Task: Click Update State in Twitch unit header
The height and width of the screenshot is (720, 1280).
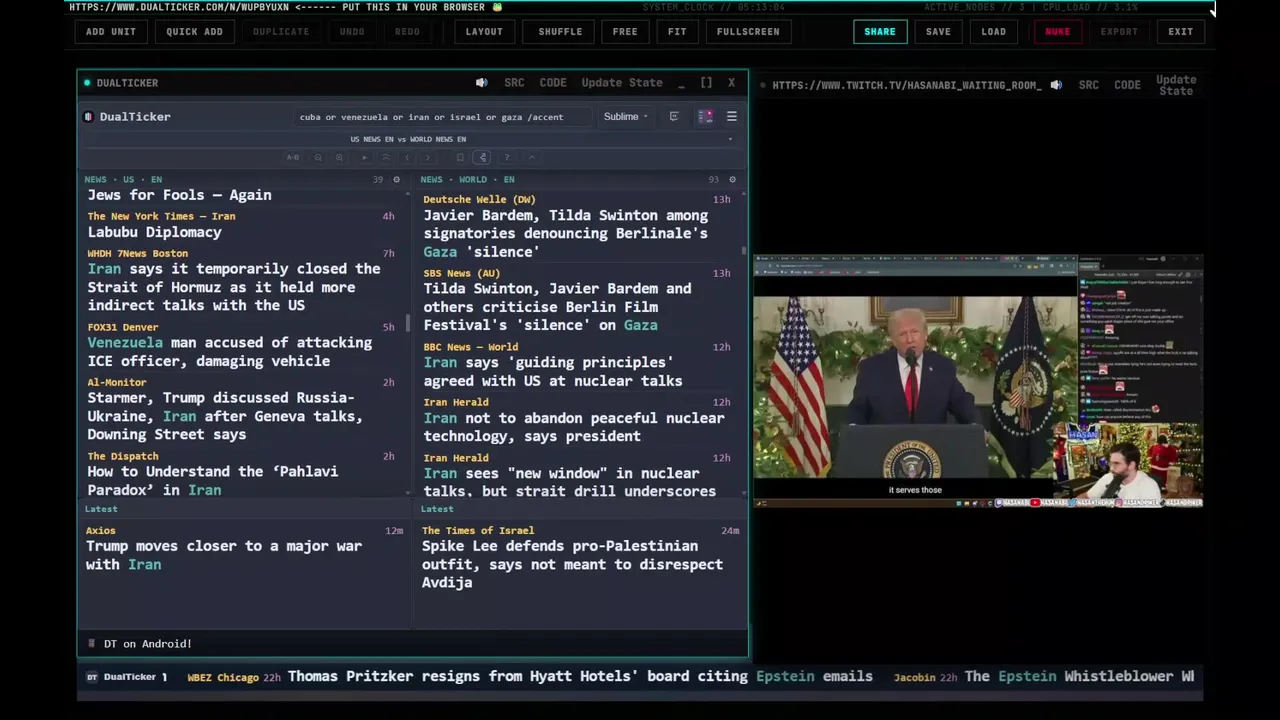Action: [x=1176, y=85]
